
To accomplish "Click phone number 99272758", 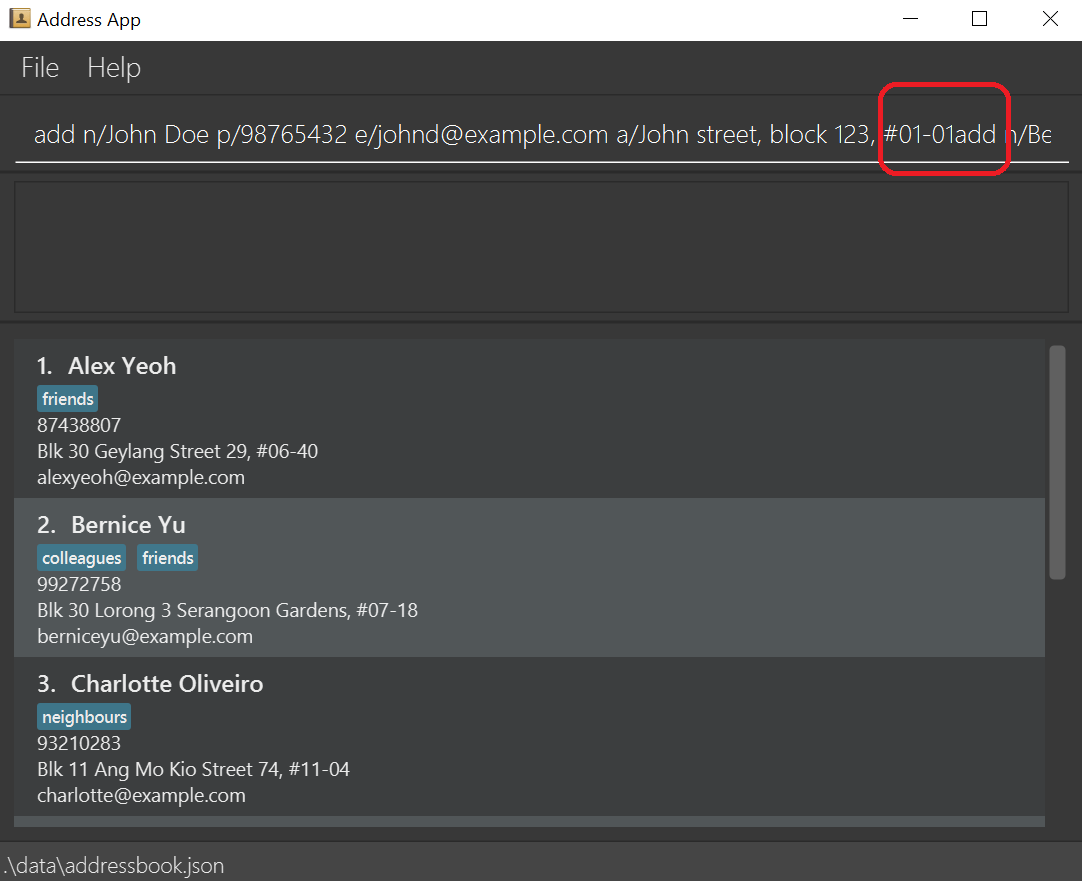I will point(79,584).
